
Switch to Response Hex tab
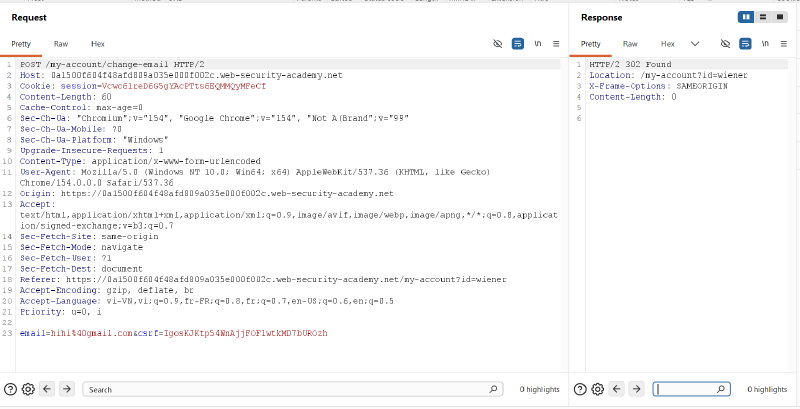point(668,44)
